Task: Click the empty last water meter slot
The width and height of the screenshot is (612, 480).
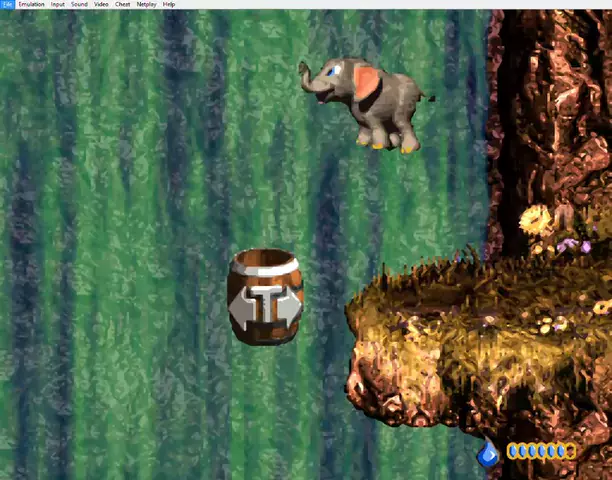Action: click(x=570, y=452)
